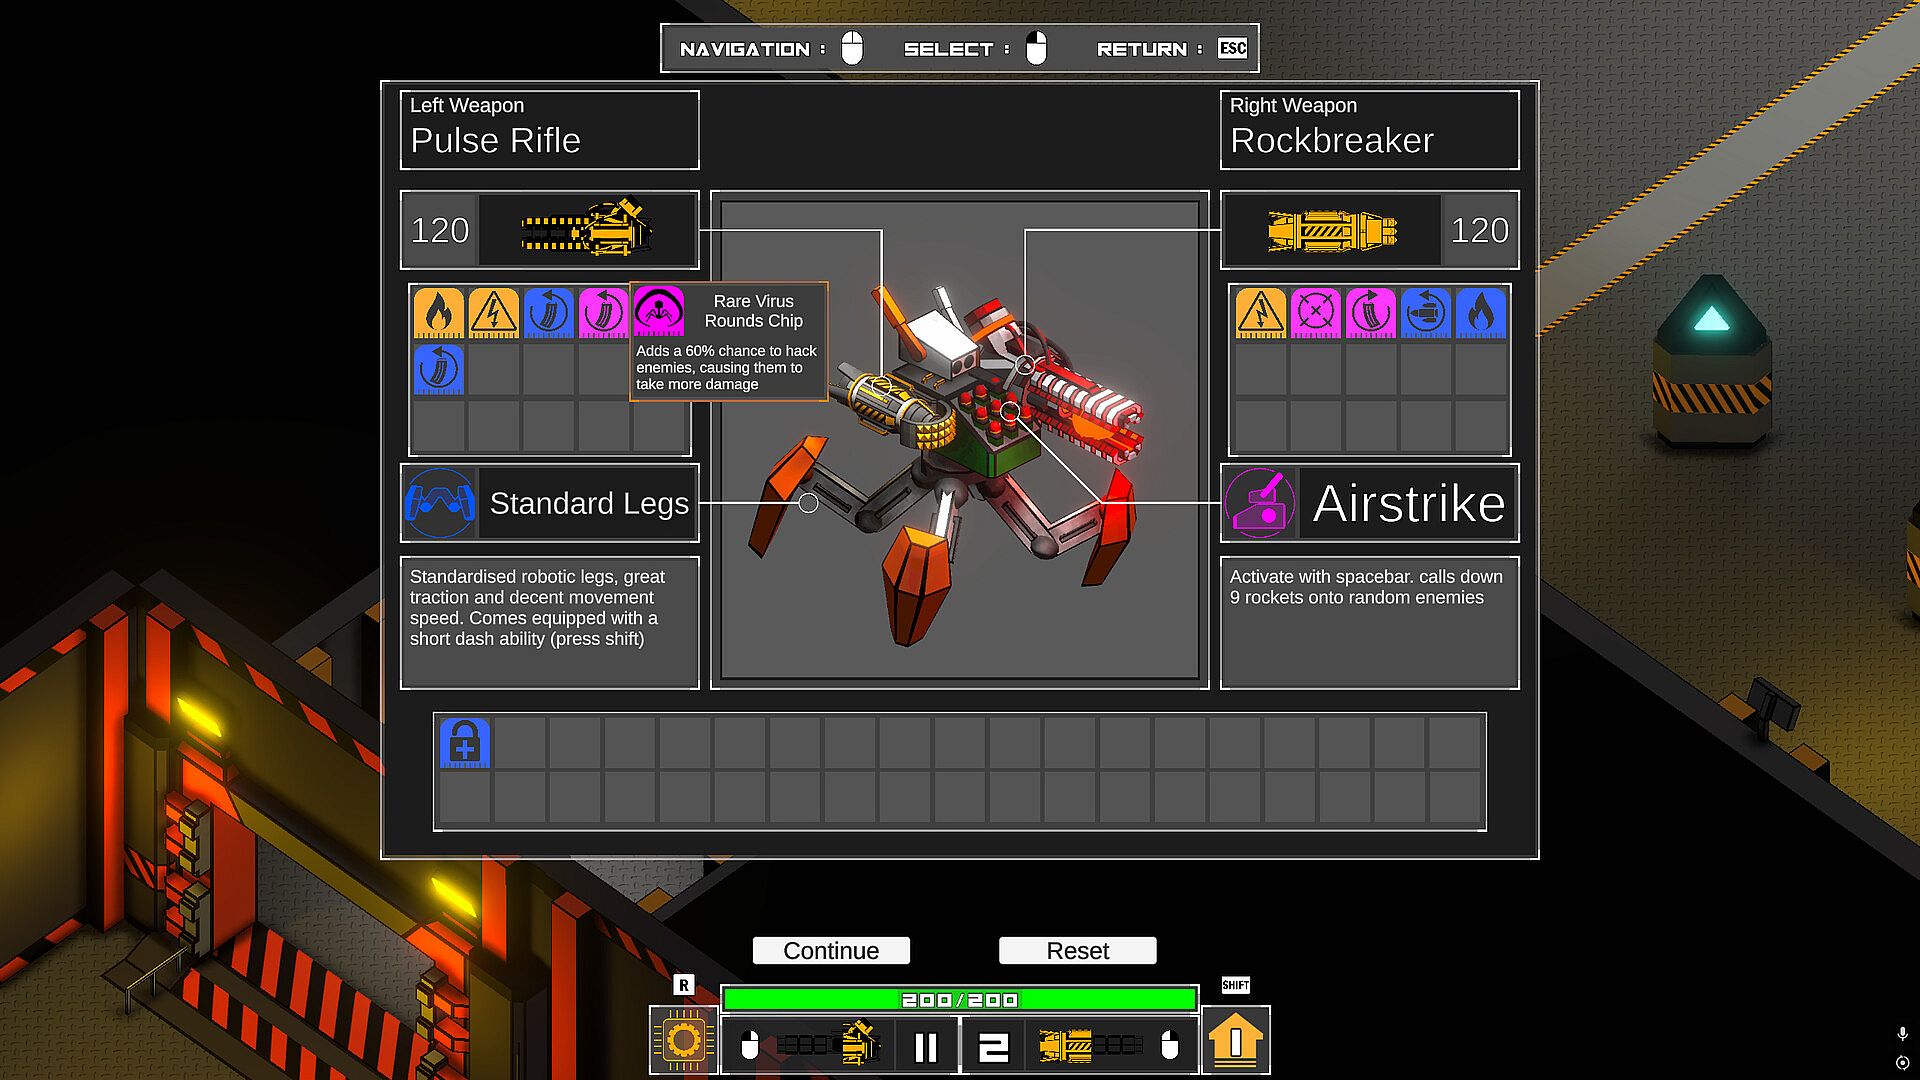The image size is (1920, 1080).
Task: Click the Standard Legs icon
Action: (440, 503)
